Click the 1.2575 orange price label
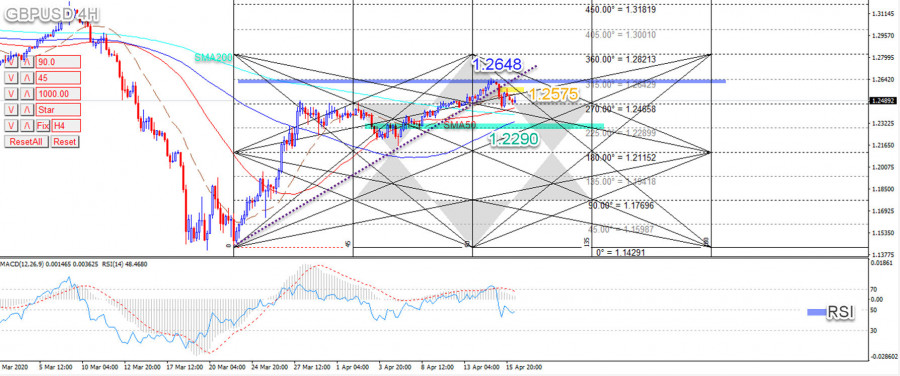This screenshot has height=376, width=900. 553,95
